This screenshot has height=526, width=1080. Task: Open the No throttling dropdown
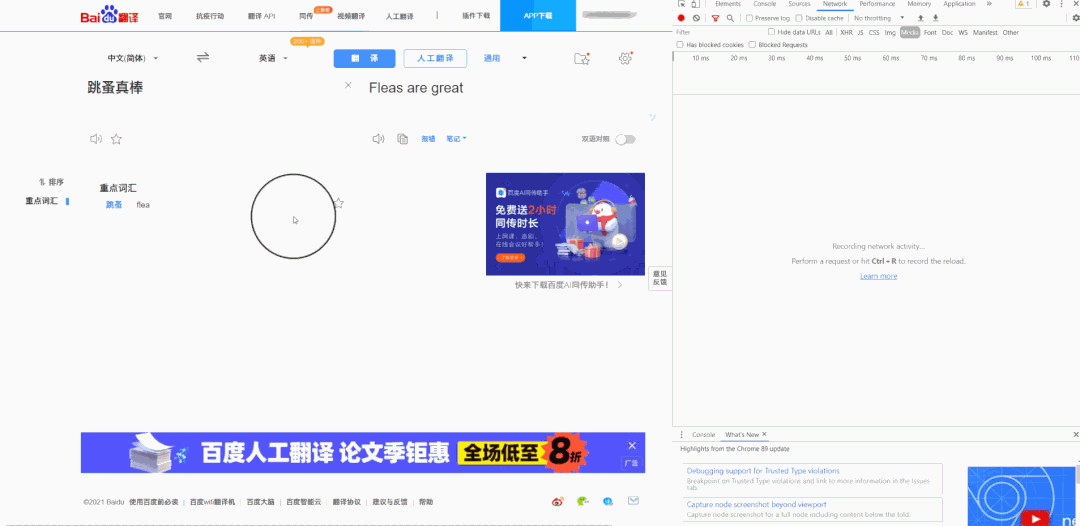point(880,18)
